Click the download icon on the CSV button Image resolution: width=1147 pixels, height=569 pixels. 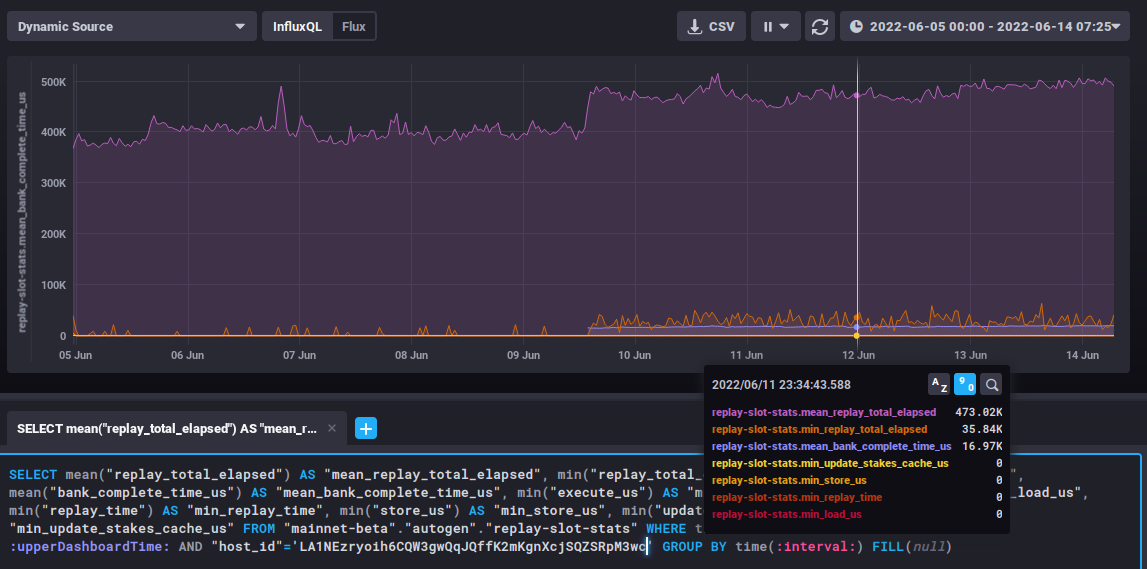[x=694, y=26]
